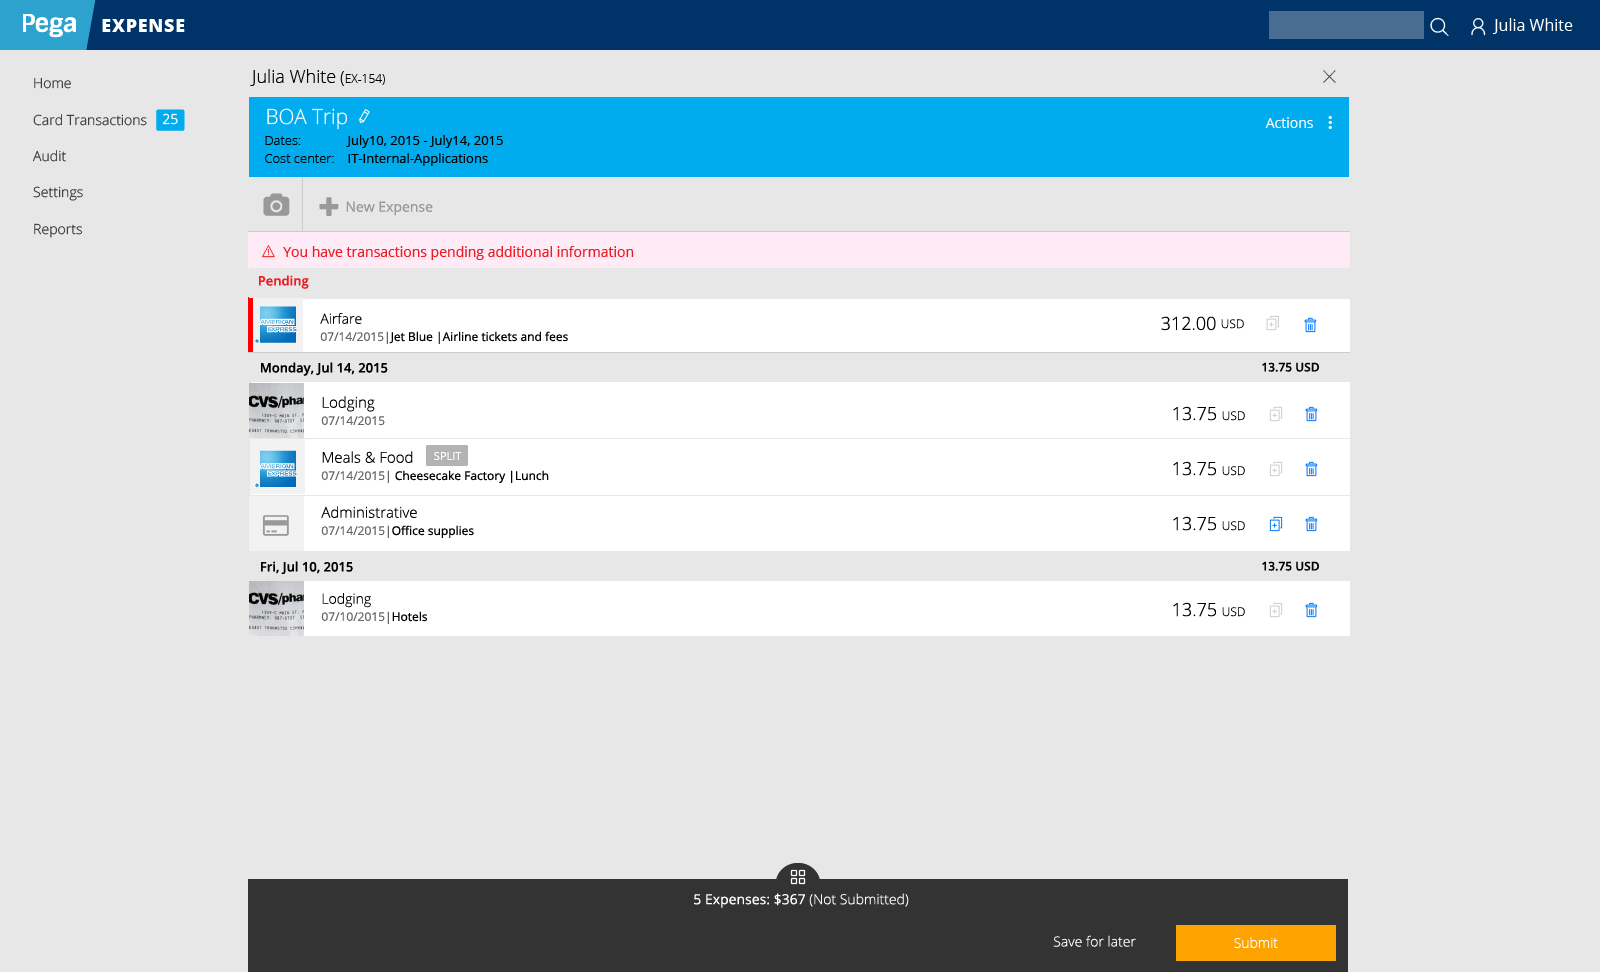Submit the expense report
Image resolution: width=1600 pixels, height=972 pixels.
point(1255,943)
